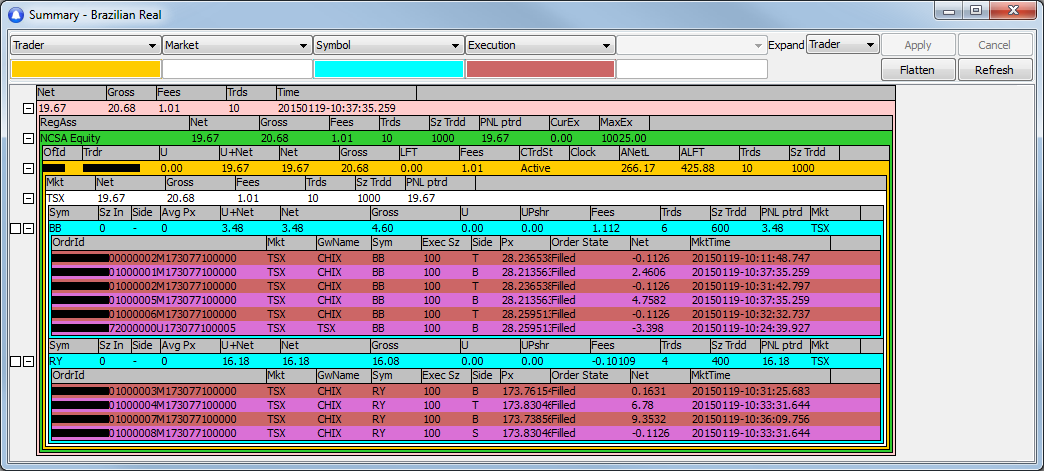Tick the checkbox beside the RY row

pyautogui.click(x=14, y=361)
